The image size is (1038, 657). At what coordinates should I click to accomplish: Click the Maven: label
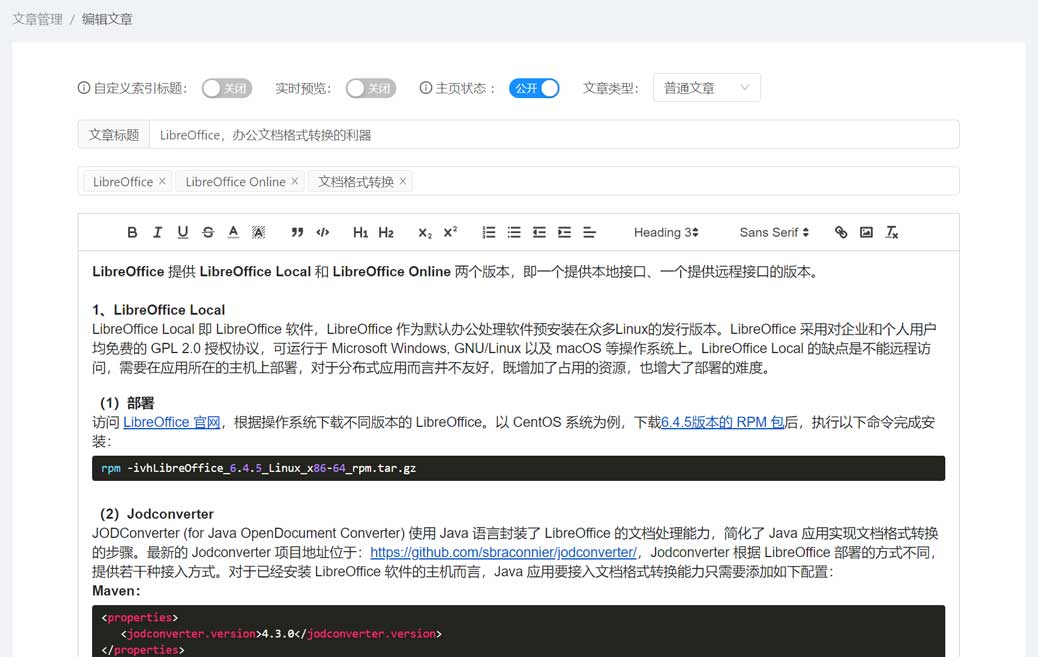117,591
